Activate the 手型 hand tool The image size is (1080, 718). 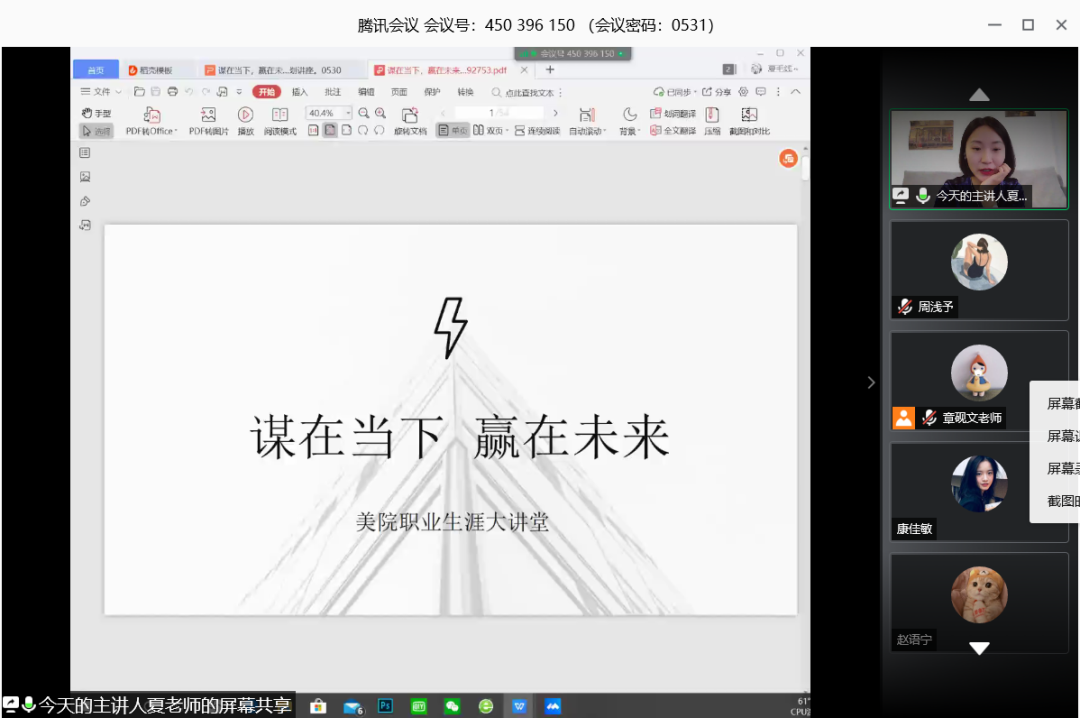click(x=96, y=113)
